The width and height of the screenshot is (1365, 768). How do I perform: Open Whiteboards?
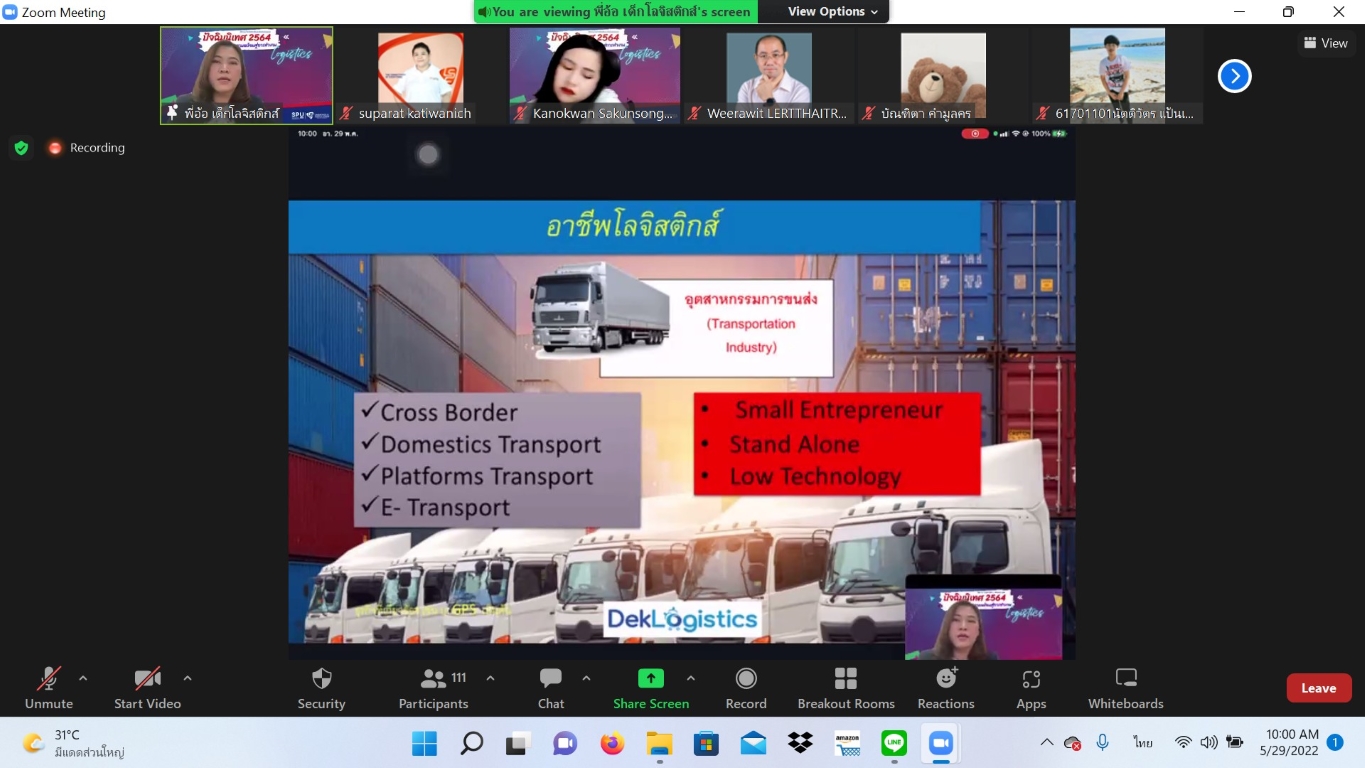point(1126,688)
